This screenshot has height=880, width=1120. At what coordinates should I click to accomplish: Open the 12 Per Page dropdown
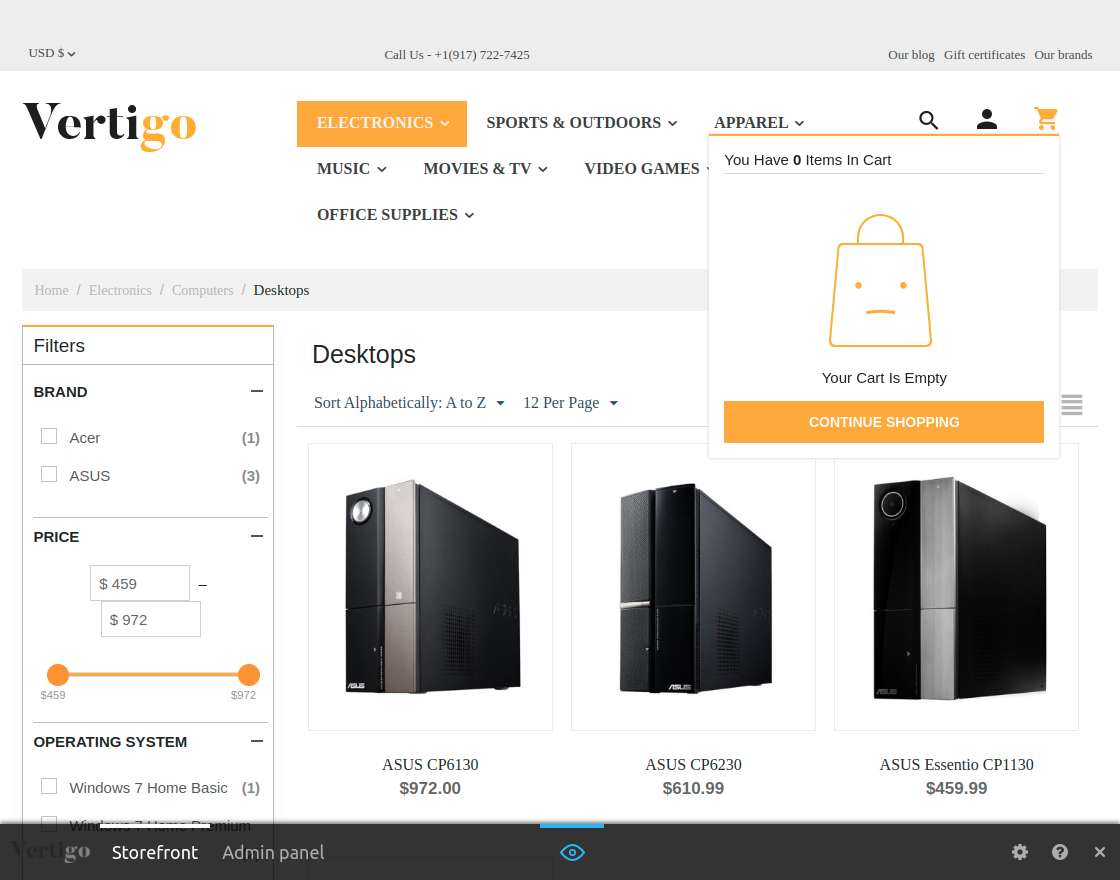[x=570, y=402]
